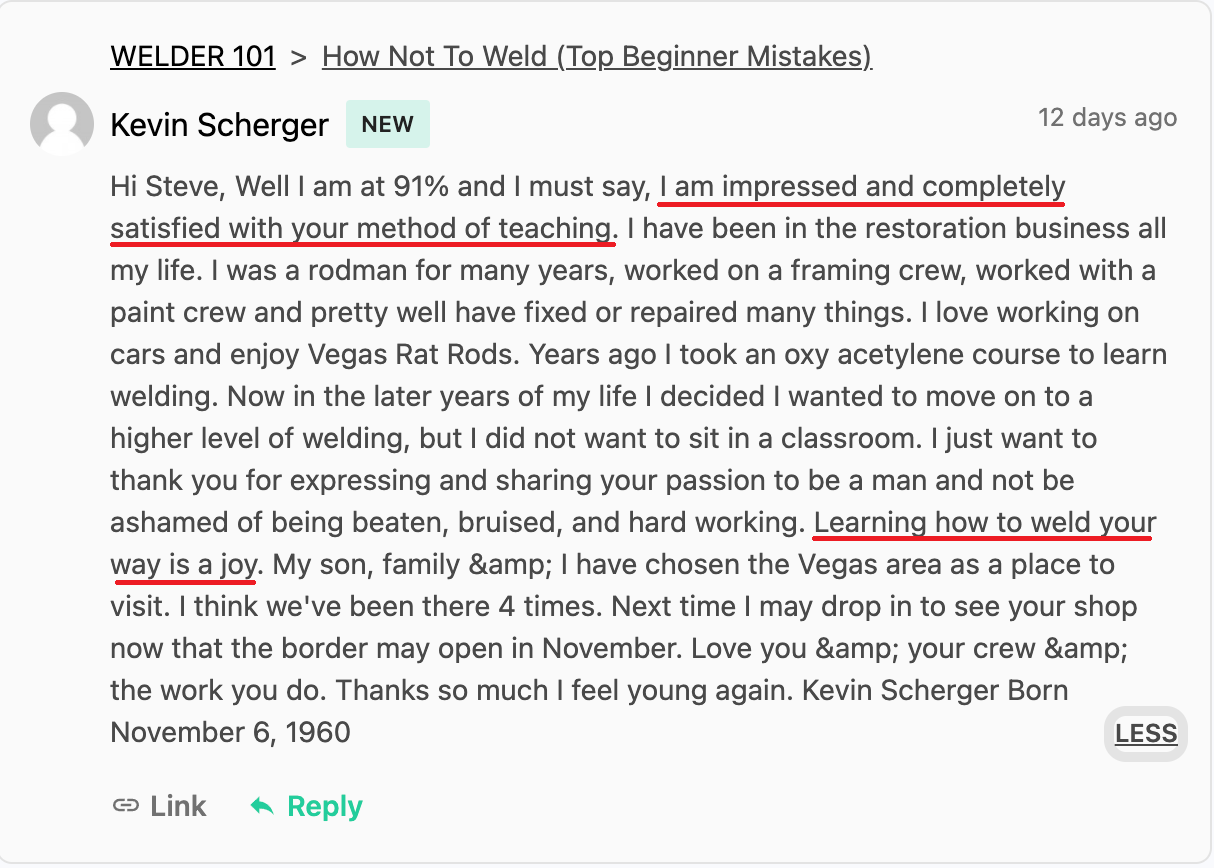Click the birth date November 6, 1960
The width and height of the screenshot is (1214, 868).
[231, 732]
